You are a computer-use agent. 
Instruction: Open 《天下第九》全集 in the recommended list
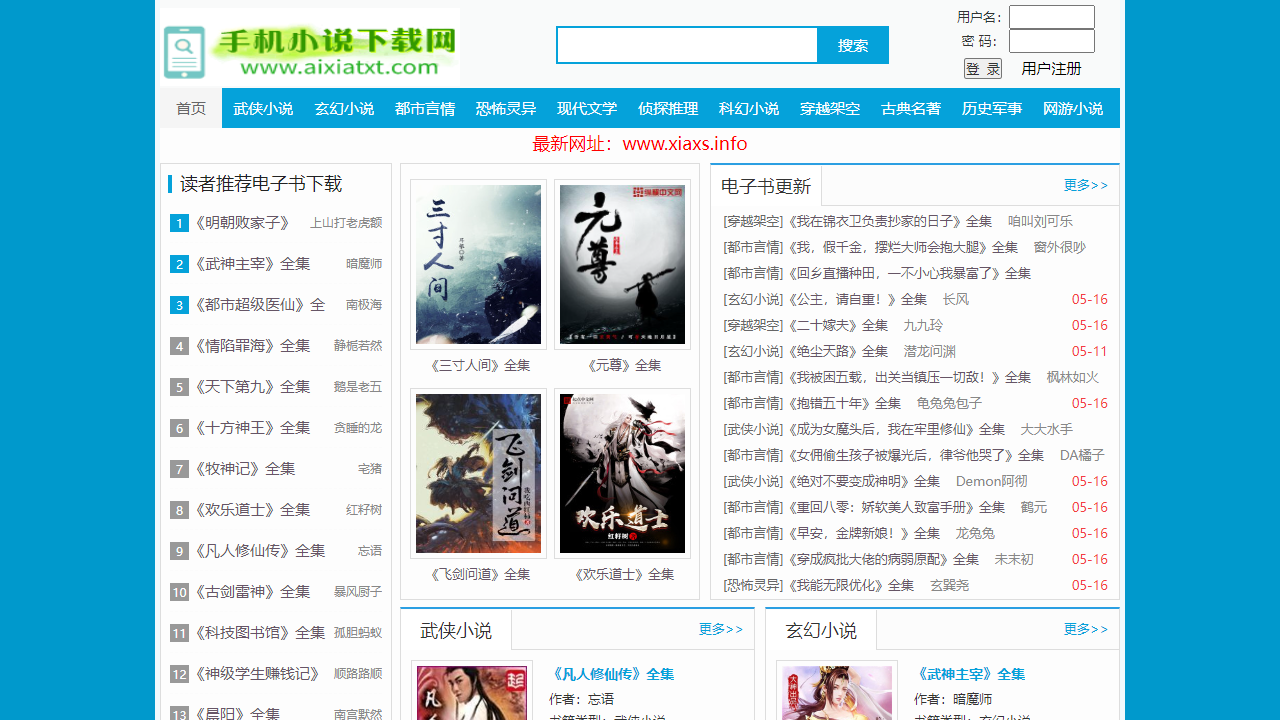(x=252, y=387)
